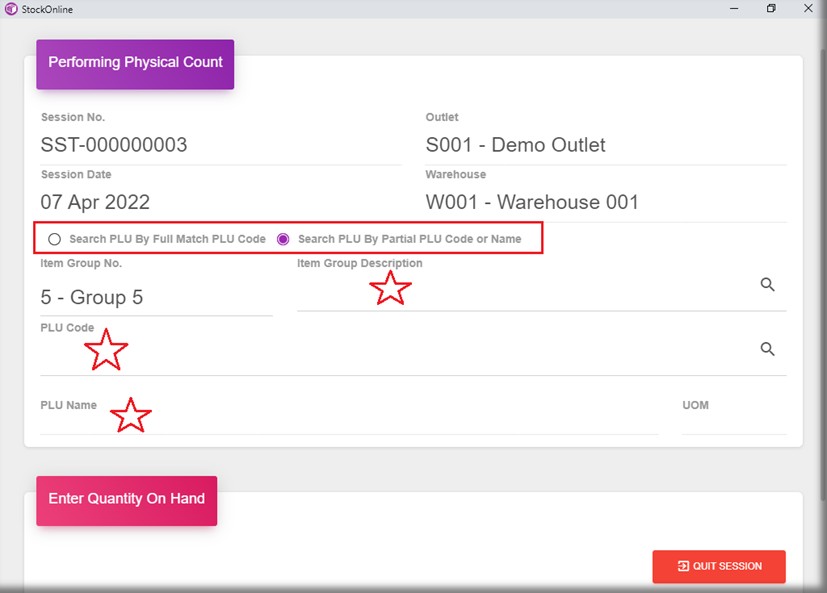Select Search PLU By Partial PLU Code or Name
This screenshot has width=827, height=593.
point(283,239)
